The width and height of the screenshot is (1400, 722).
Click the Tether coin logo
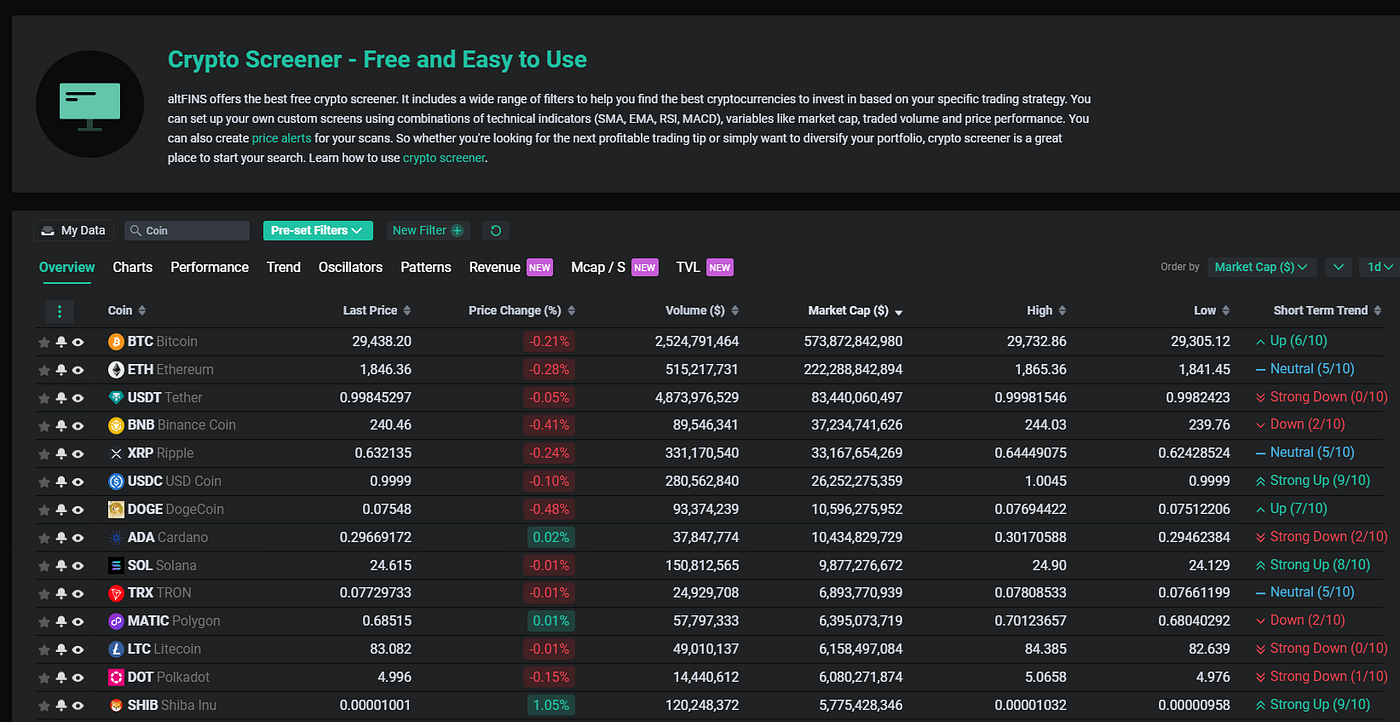[116, 397]
